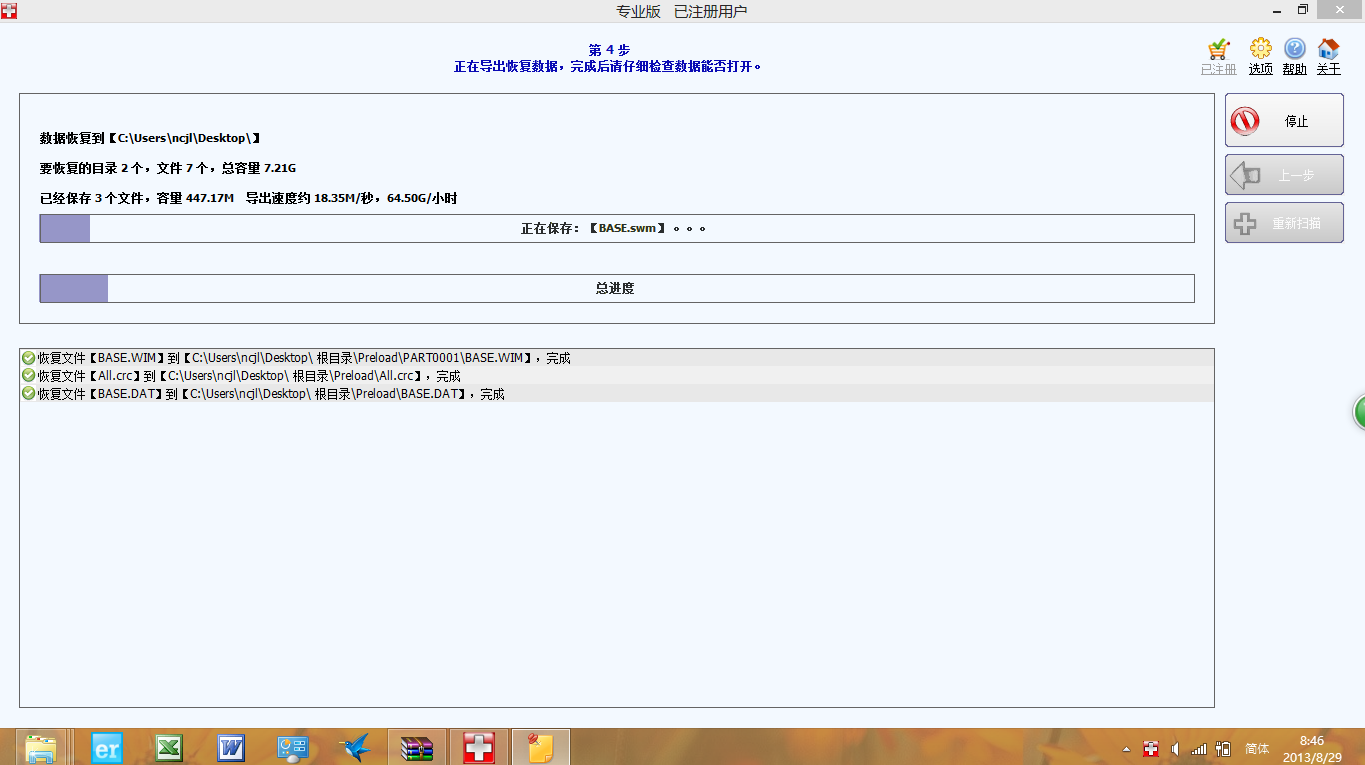Click the 总进度 overall progress bar
Viewport: 1365px width, 765px height.
616,288
